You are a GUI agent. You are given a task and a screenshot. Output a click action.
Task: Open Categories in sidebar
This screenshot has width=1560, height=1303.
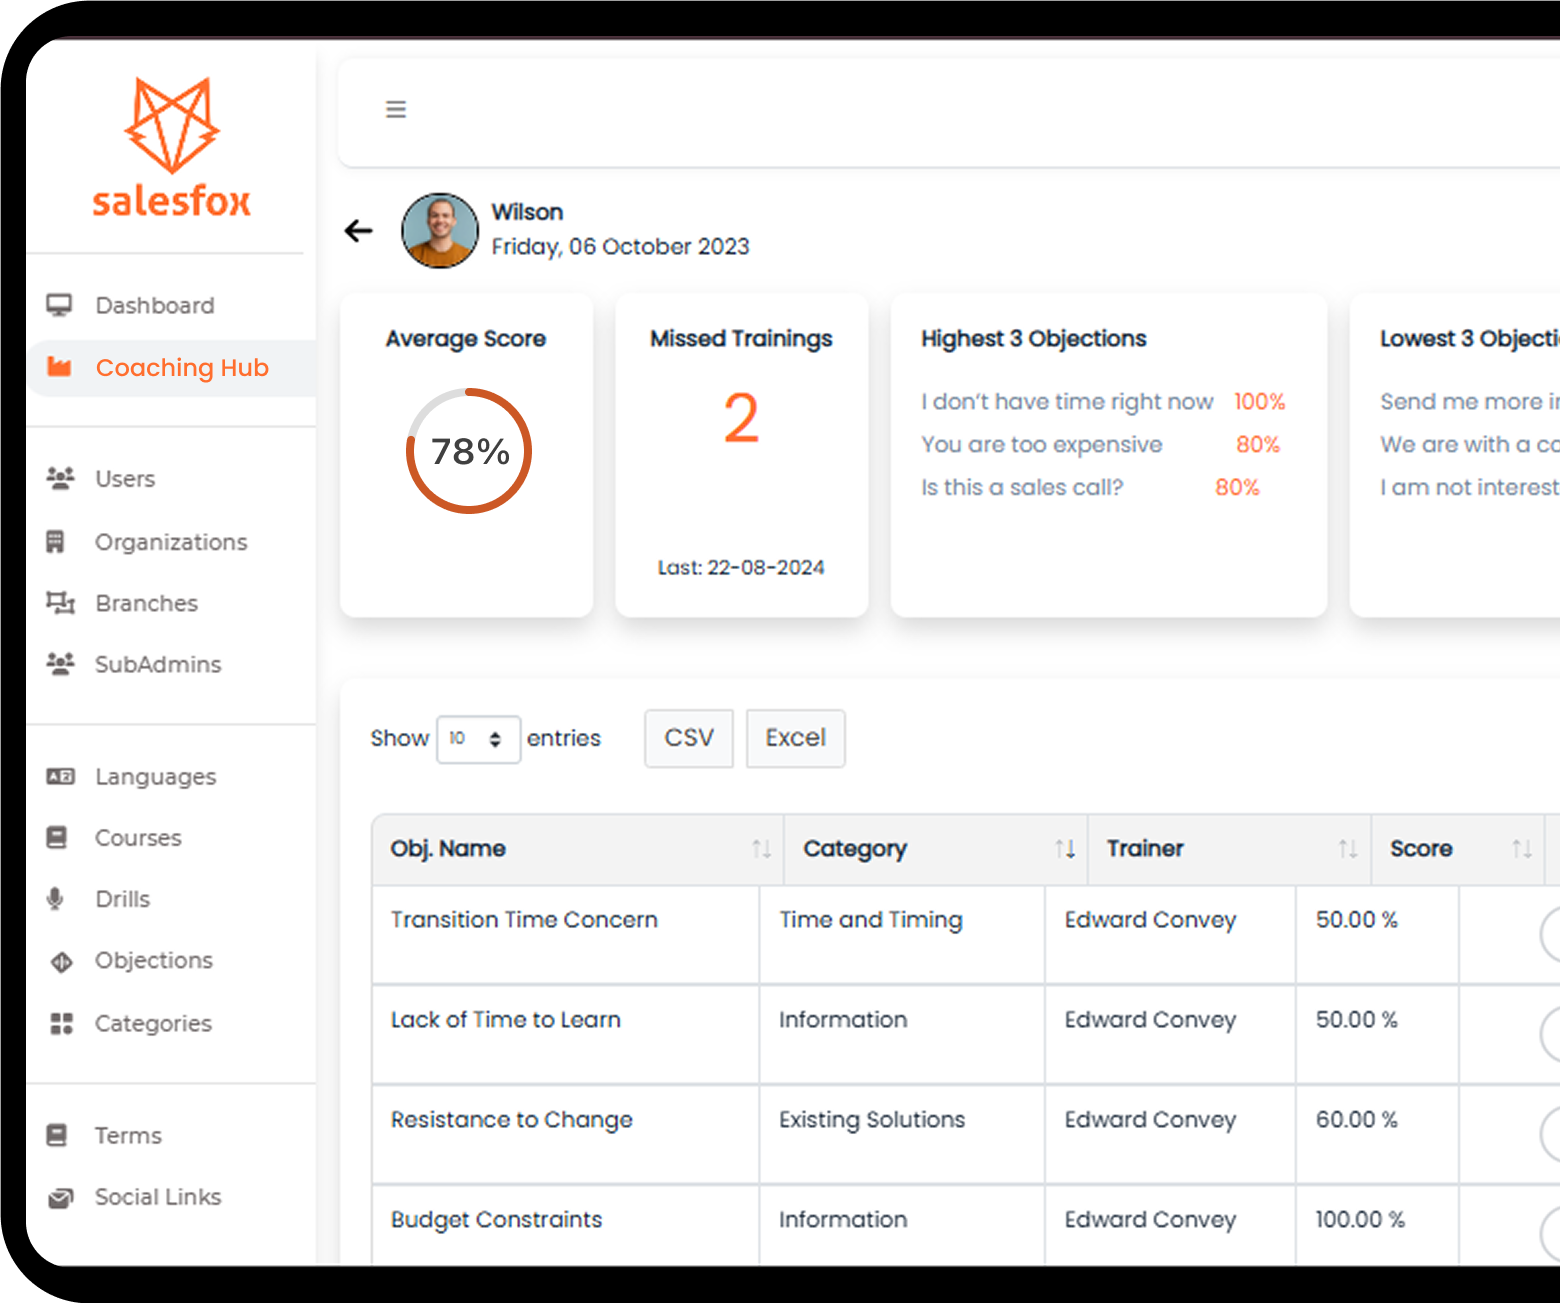pyautogui.click(x=153, y=1023)
